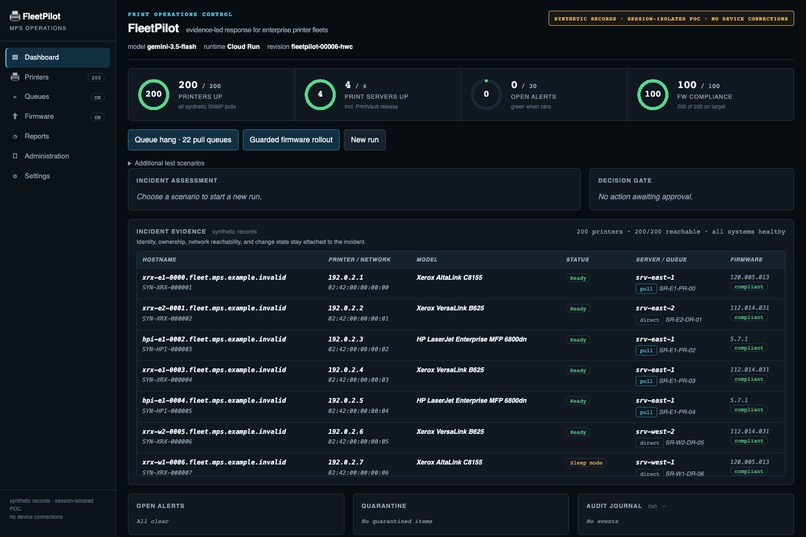This screenshot has height=537, width=806.
Task: Select hostname xrx-e2-0001.fleet.mps.example.invalid
Action: pos(214,308)
